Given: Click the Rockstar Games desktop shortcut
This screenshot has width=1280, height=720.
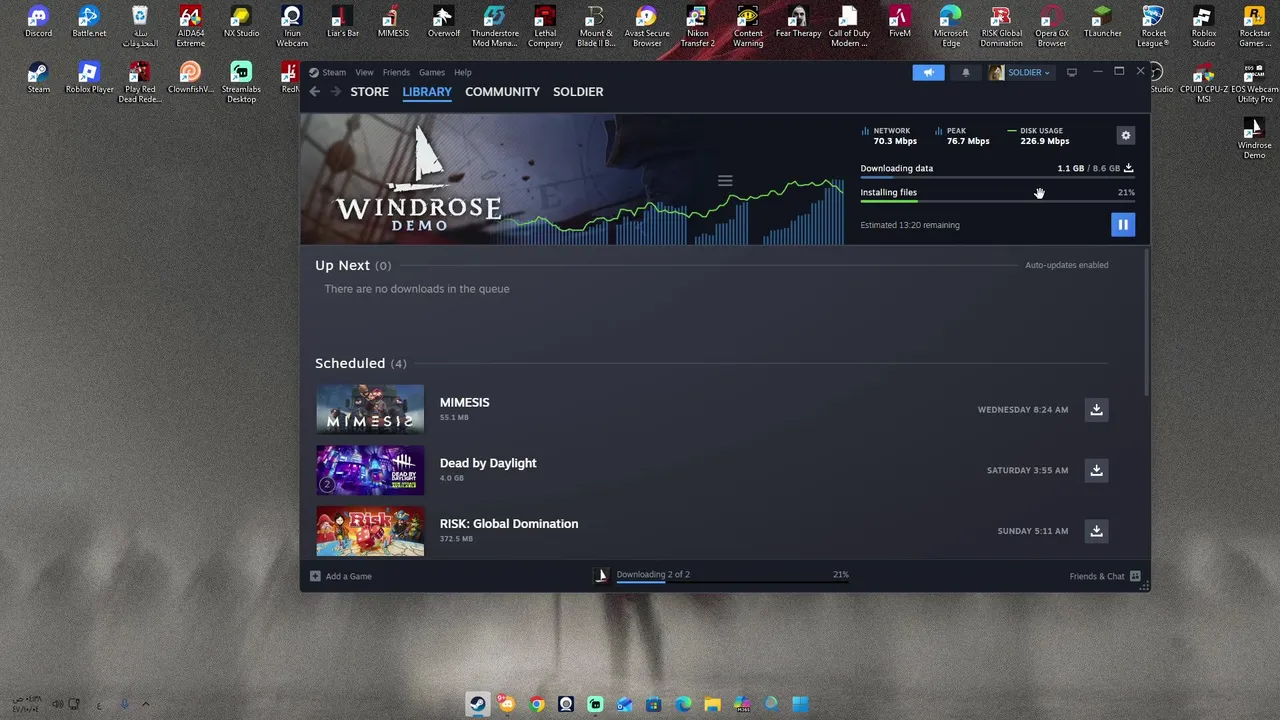Looking at the screenshot, I should (1255, 26).
